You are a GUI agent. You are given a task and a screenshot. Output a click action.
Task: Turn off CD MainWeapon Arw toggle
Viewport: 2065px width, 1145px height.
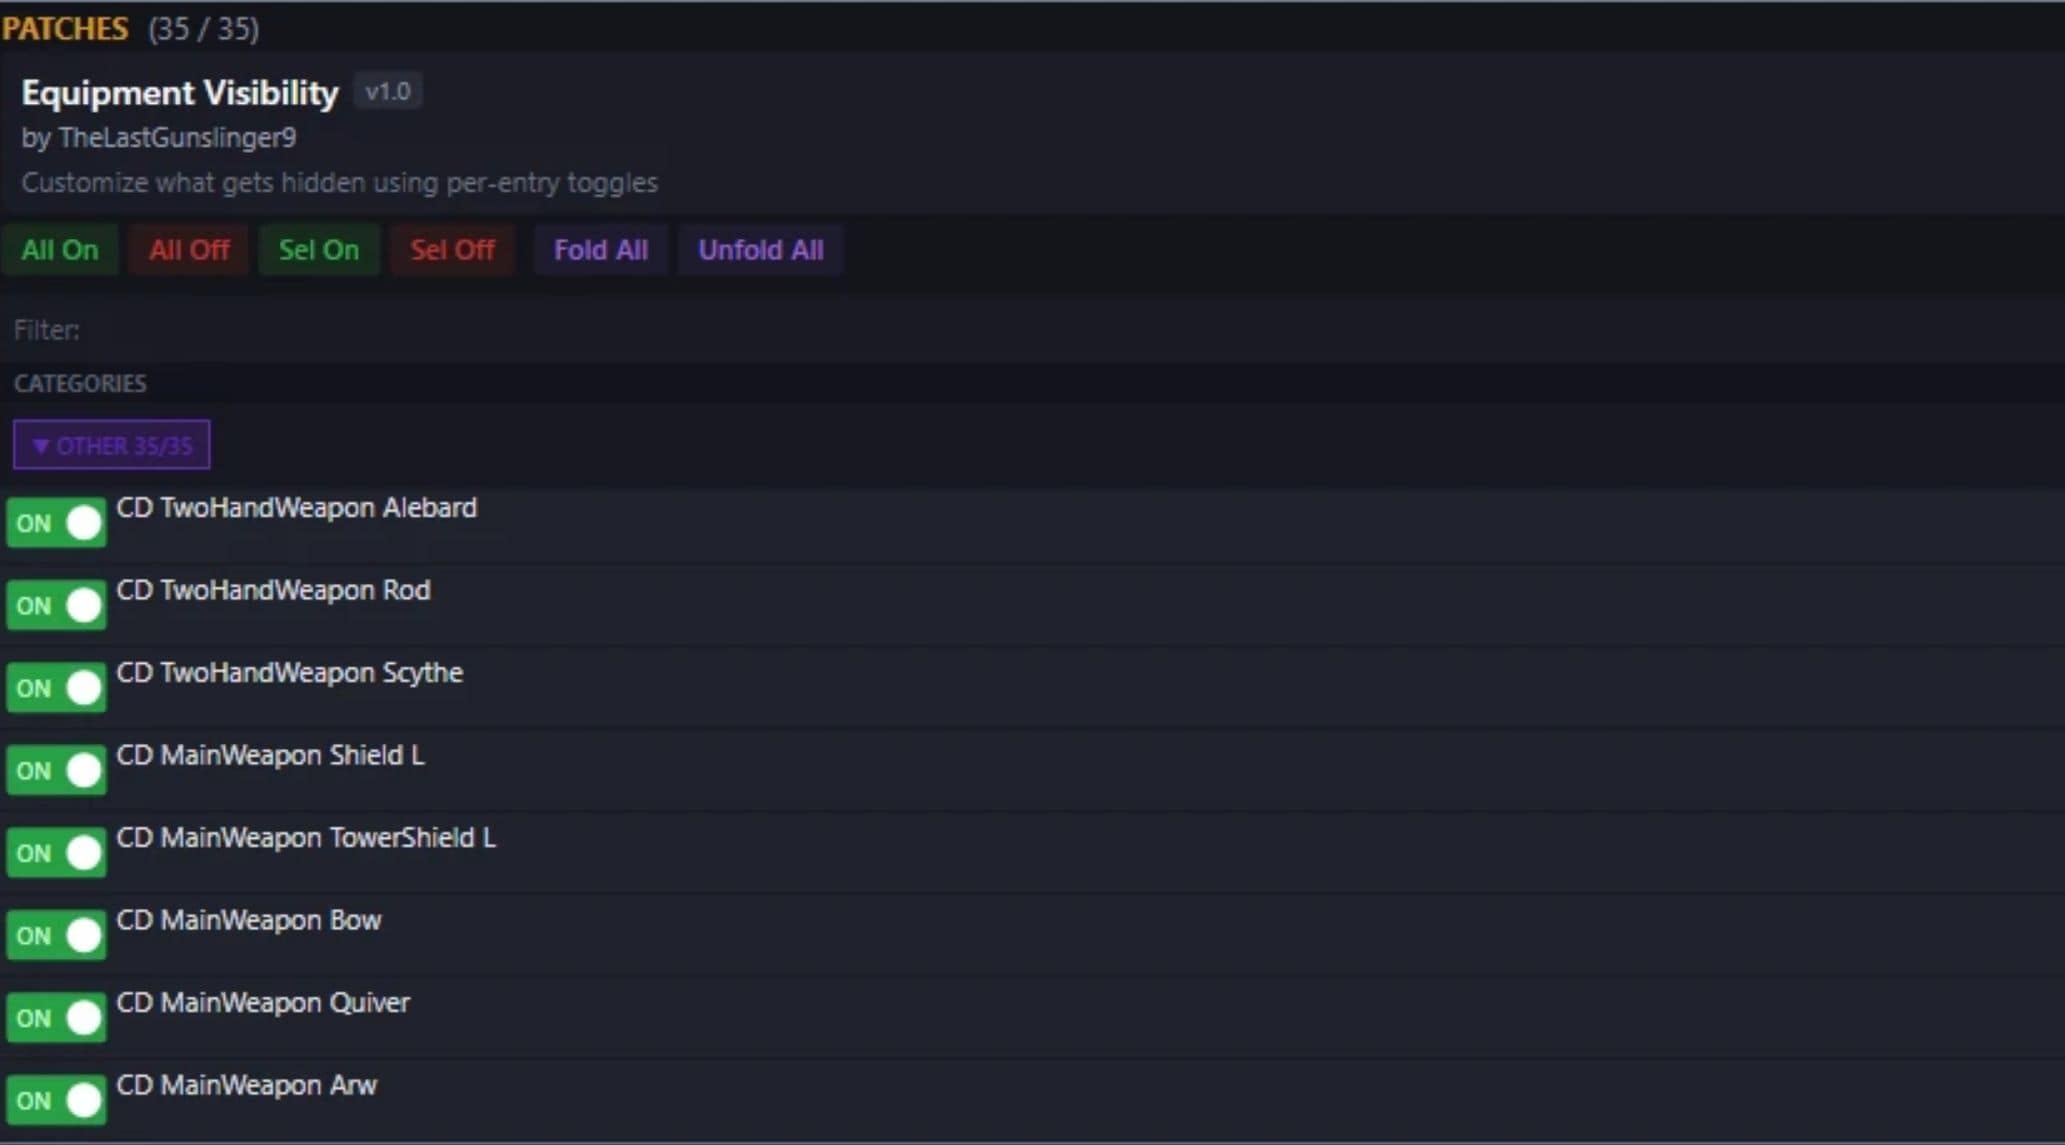56,1100
